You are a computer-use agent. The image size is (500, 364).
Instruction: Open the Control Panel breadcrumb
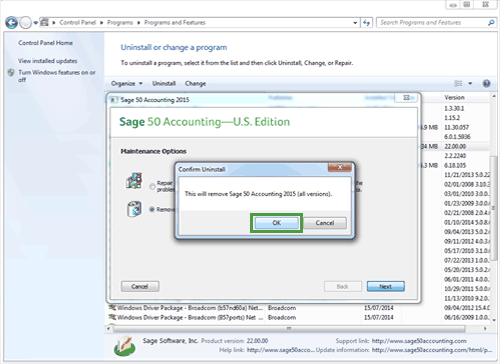tap(77, 22)
